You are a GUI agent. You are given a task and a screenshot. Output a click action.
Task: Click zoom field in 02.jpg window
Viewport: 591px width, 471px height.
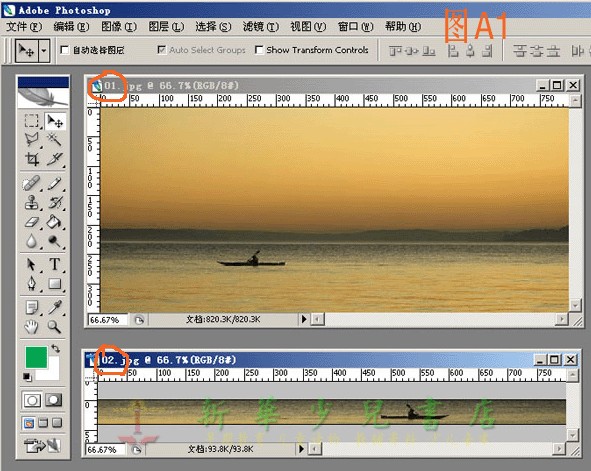click(x=105, y=450)
